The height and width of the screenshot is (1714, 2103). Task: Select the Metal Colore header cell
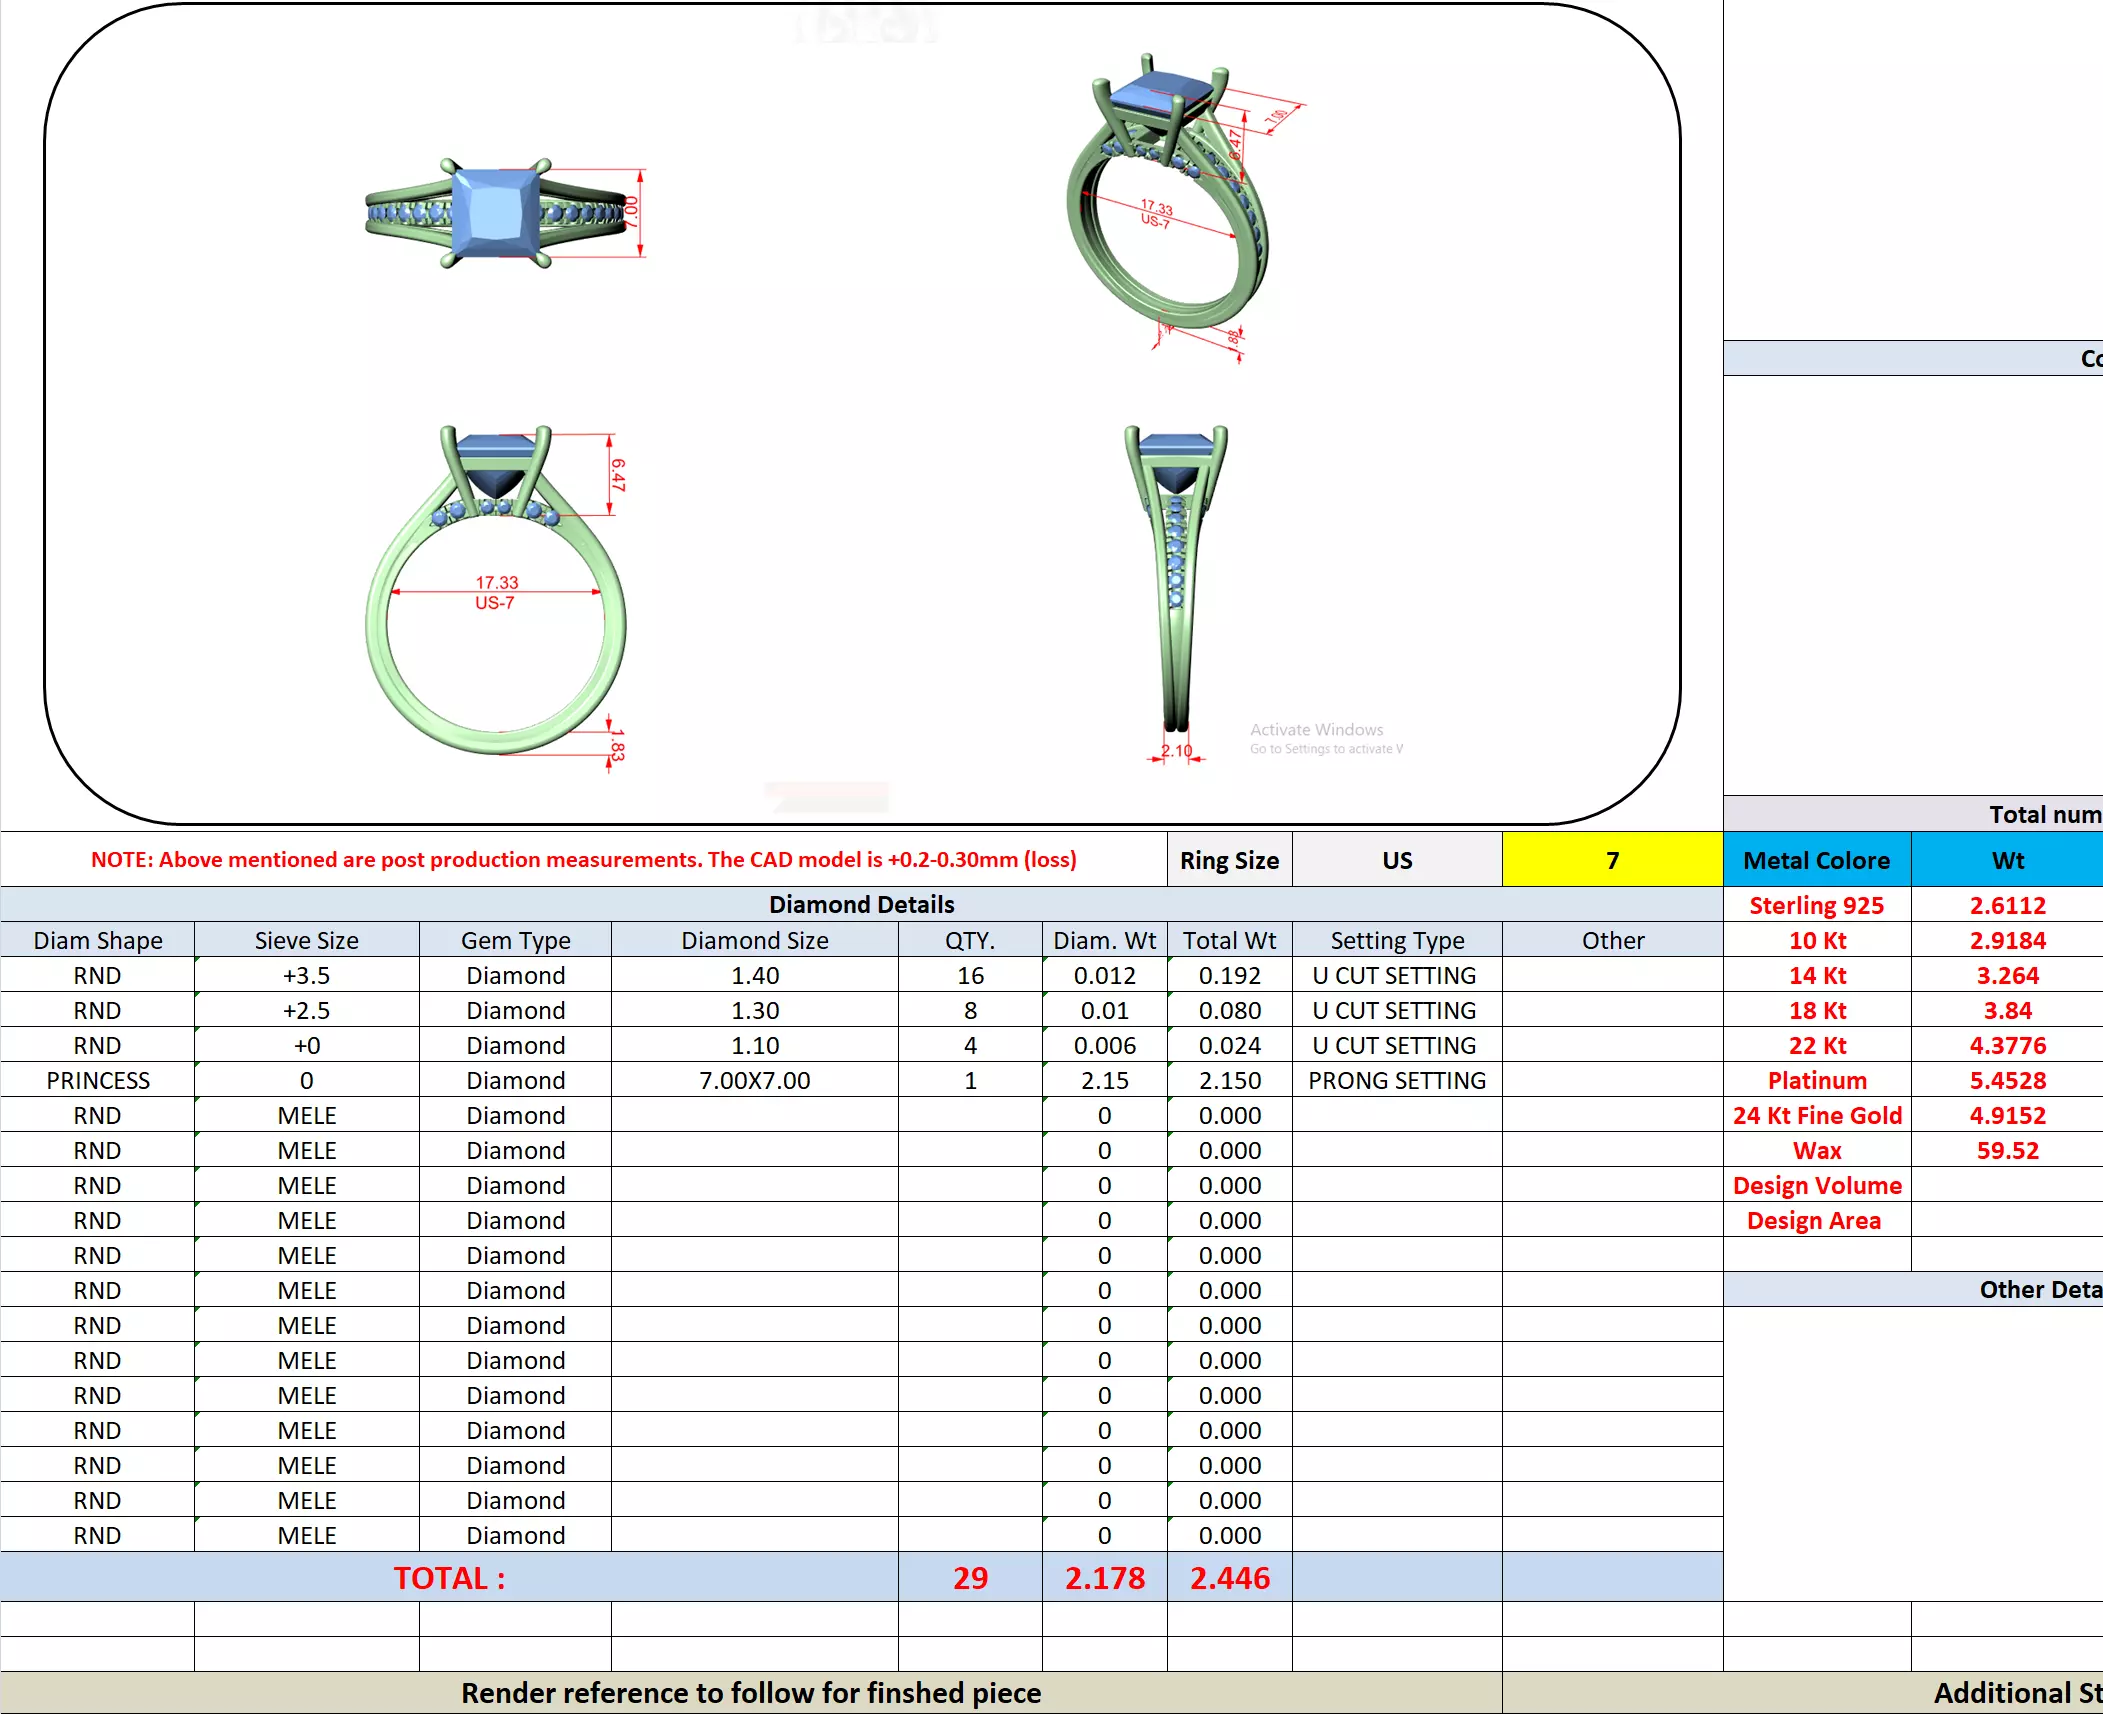(1816, 860)
